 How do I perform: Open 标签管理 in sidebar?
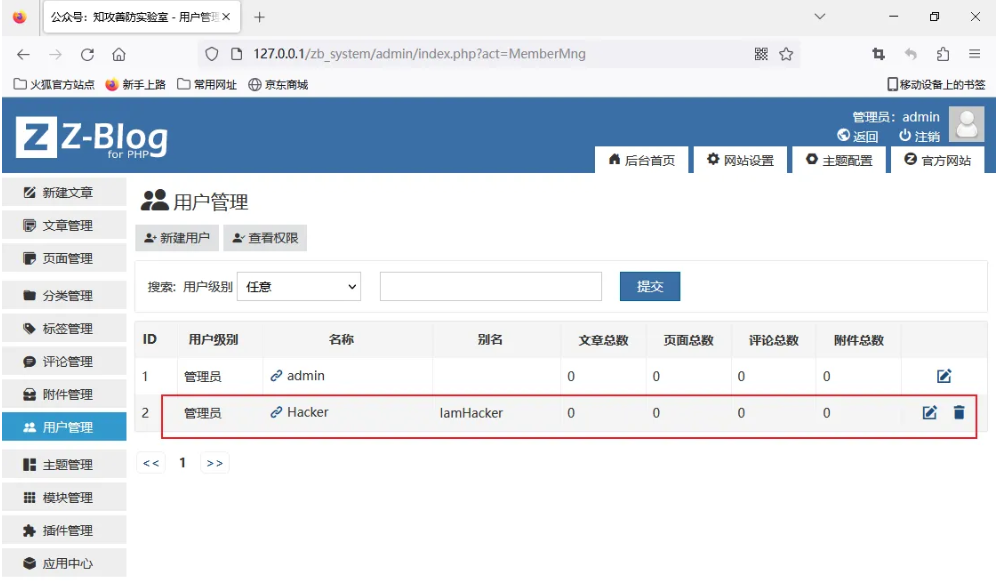tap(64, 329)
